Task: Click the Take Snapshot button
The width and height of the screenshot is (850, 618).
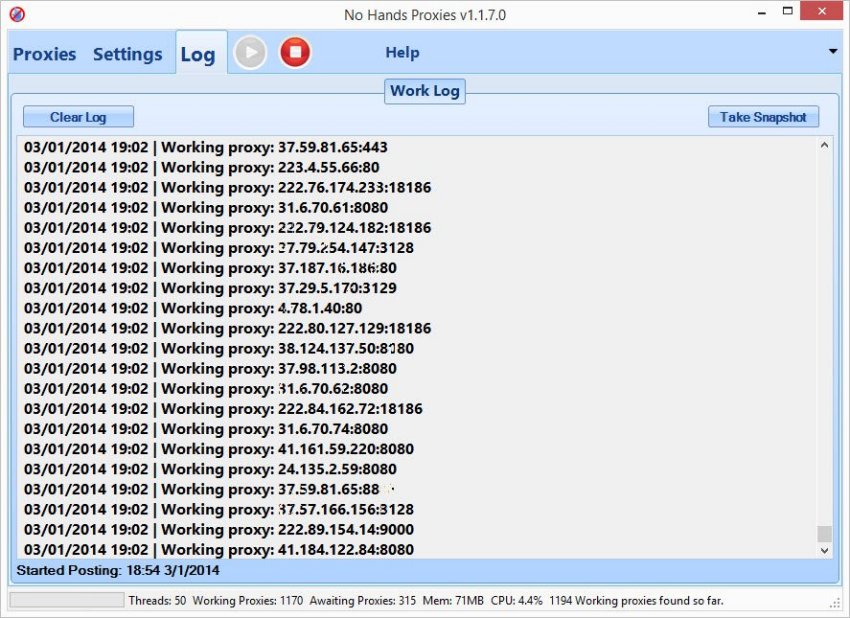Action: click(x=763, y=117)
